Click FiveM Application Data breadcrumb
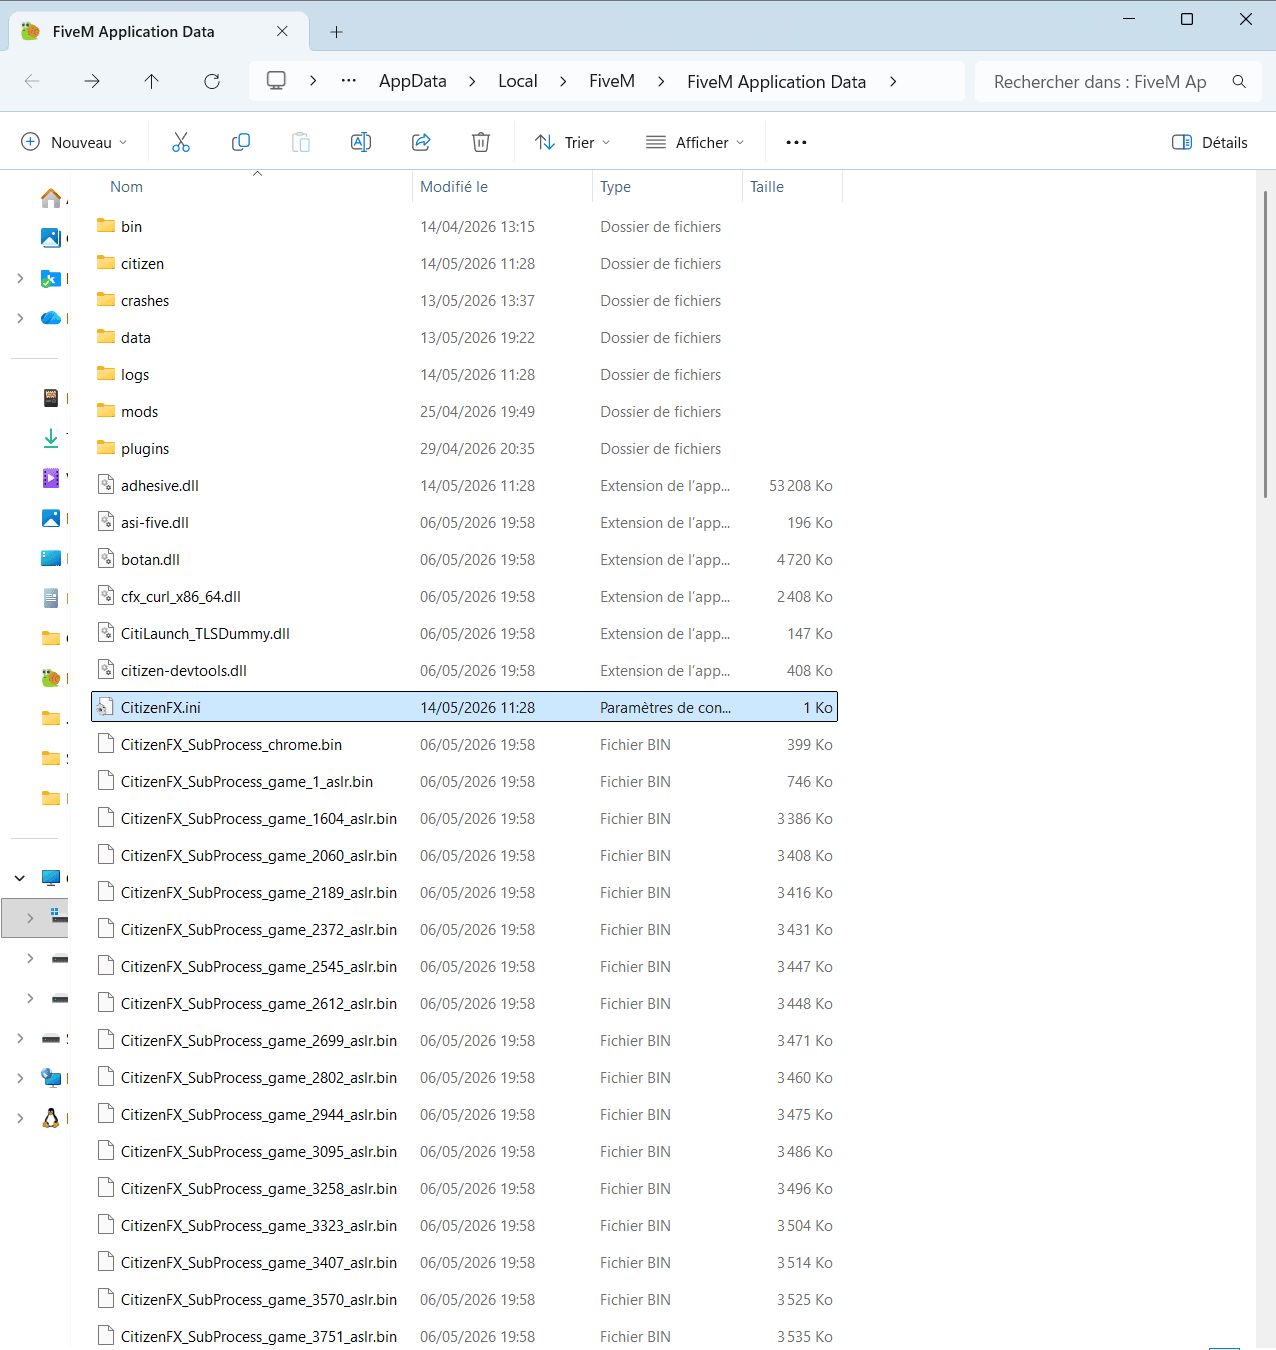This screenshot has width=1276, height=1350. click(777, 82)
